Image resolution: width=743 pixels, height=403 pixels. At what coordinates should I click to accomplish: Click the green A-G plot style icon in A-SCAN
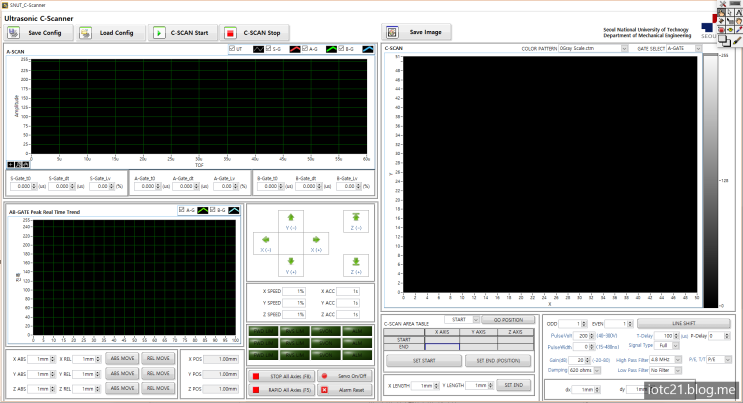coord(331,49)
